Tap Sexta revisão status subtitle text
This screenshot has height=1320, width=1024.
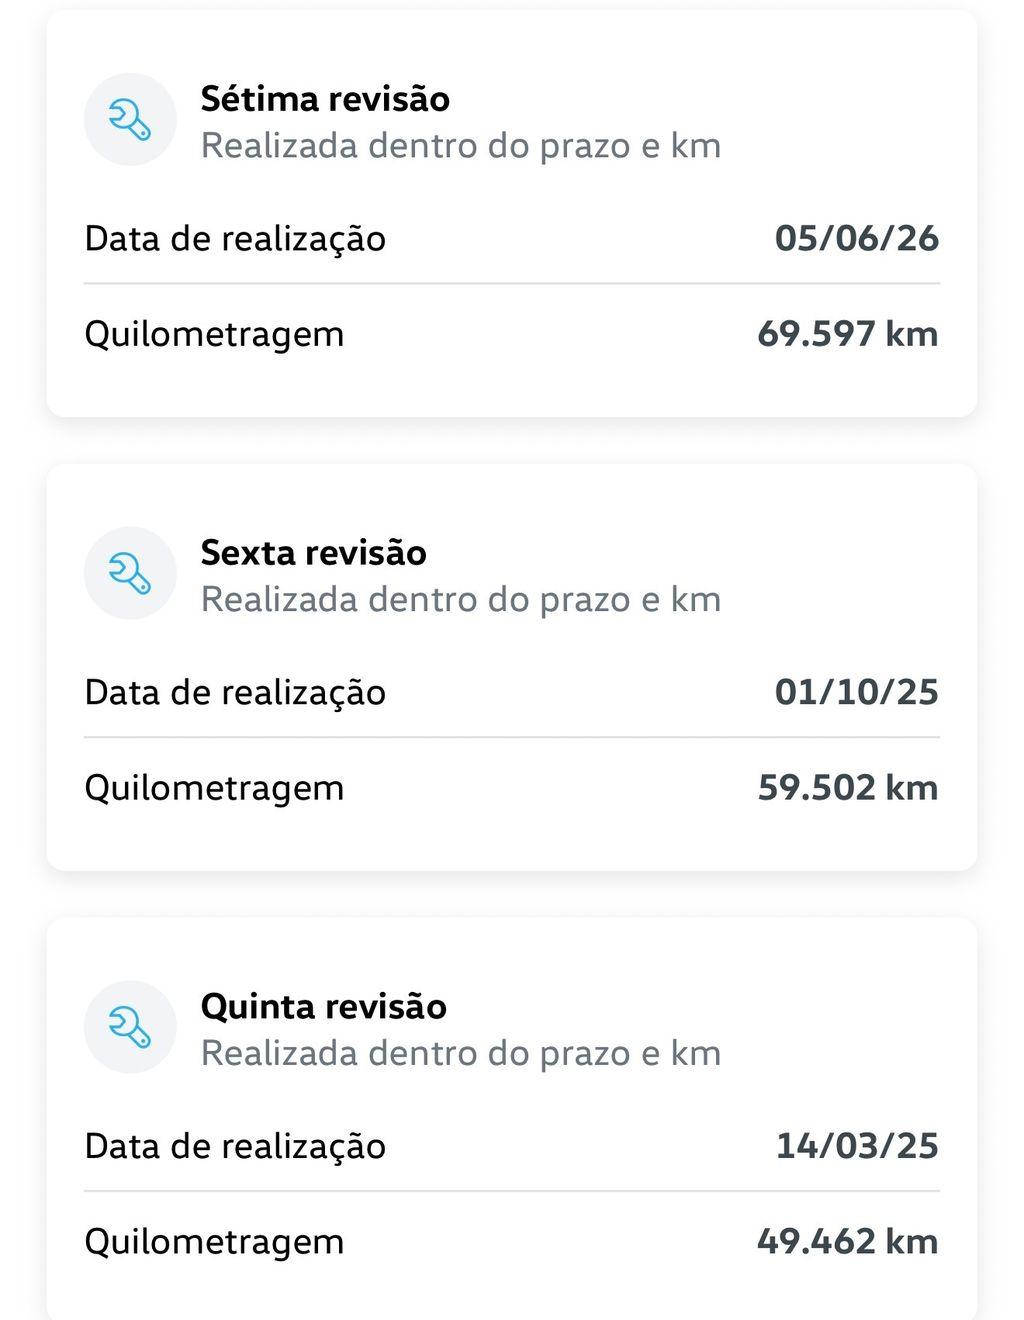coord(461,600)
